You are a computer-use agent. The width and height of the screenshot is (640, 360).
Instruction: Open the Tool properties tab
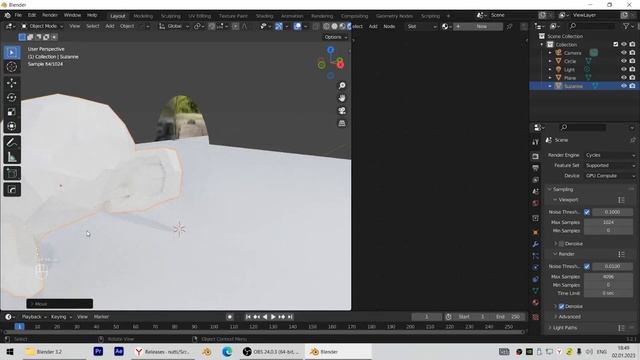536,142
